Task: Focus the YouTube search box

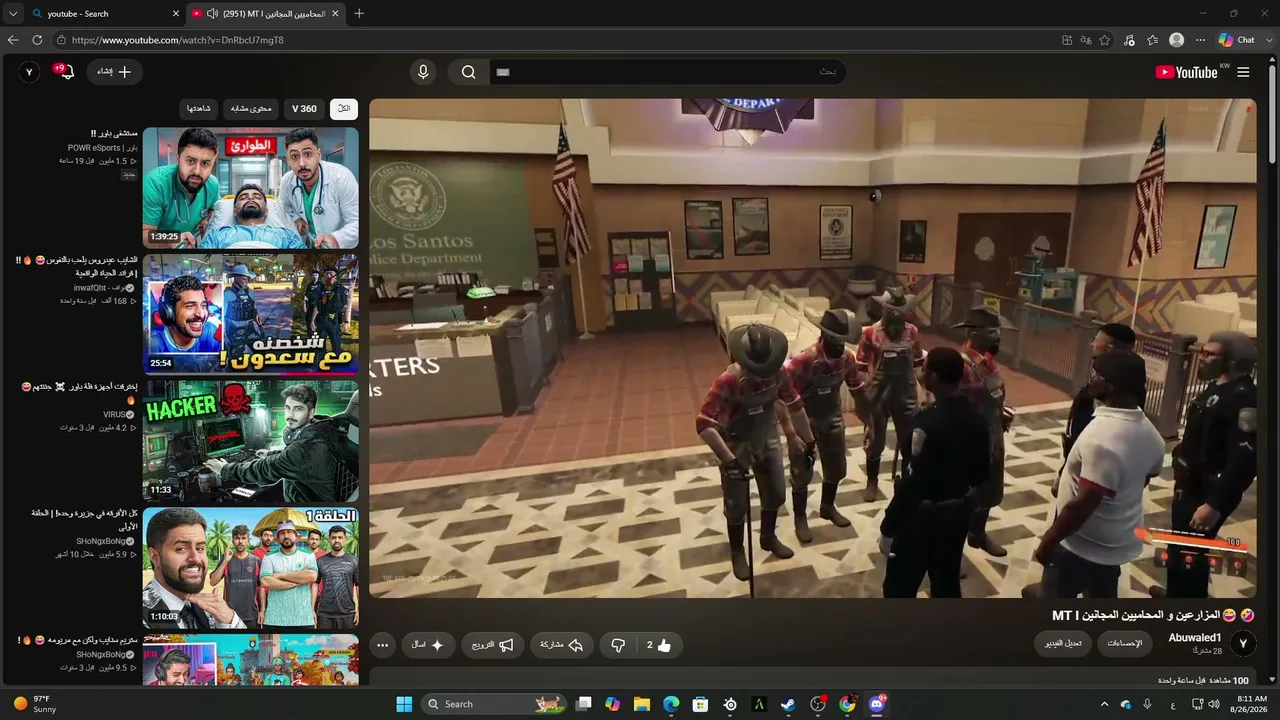Action: (x=667, y=72)
